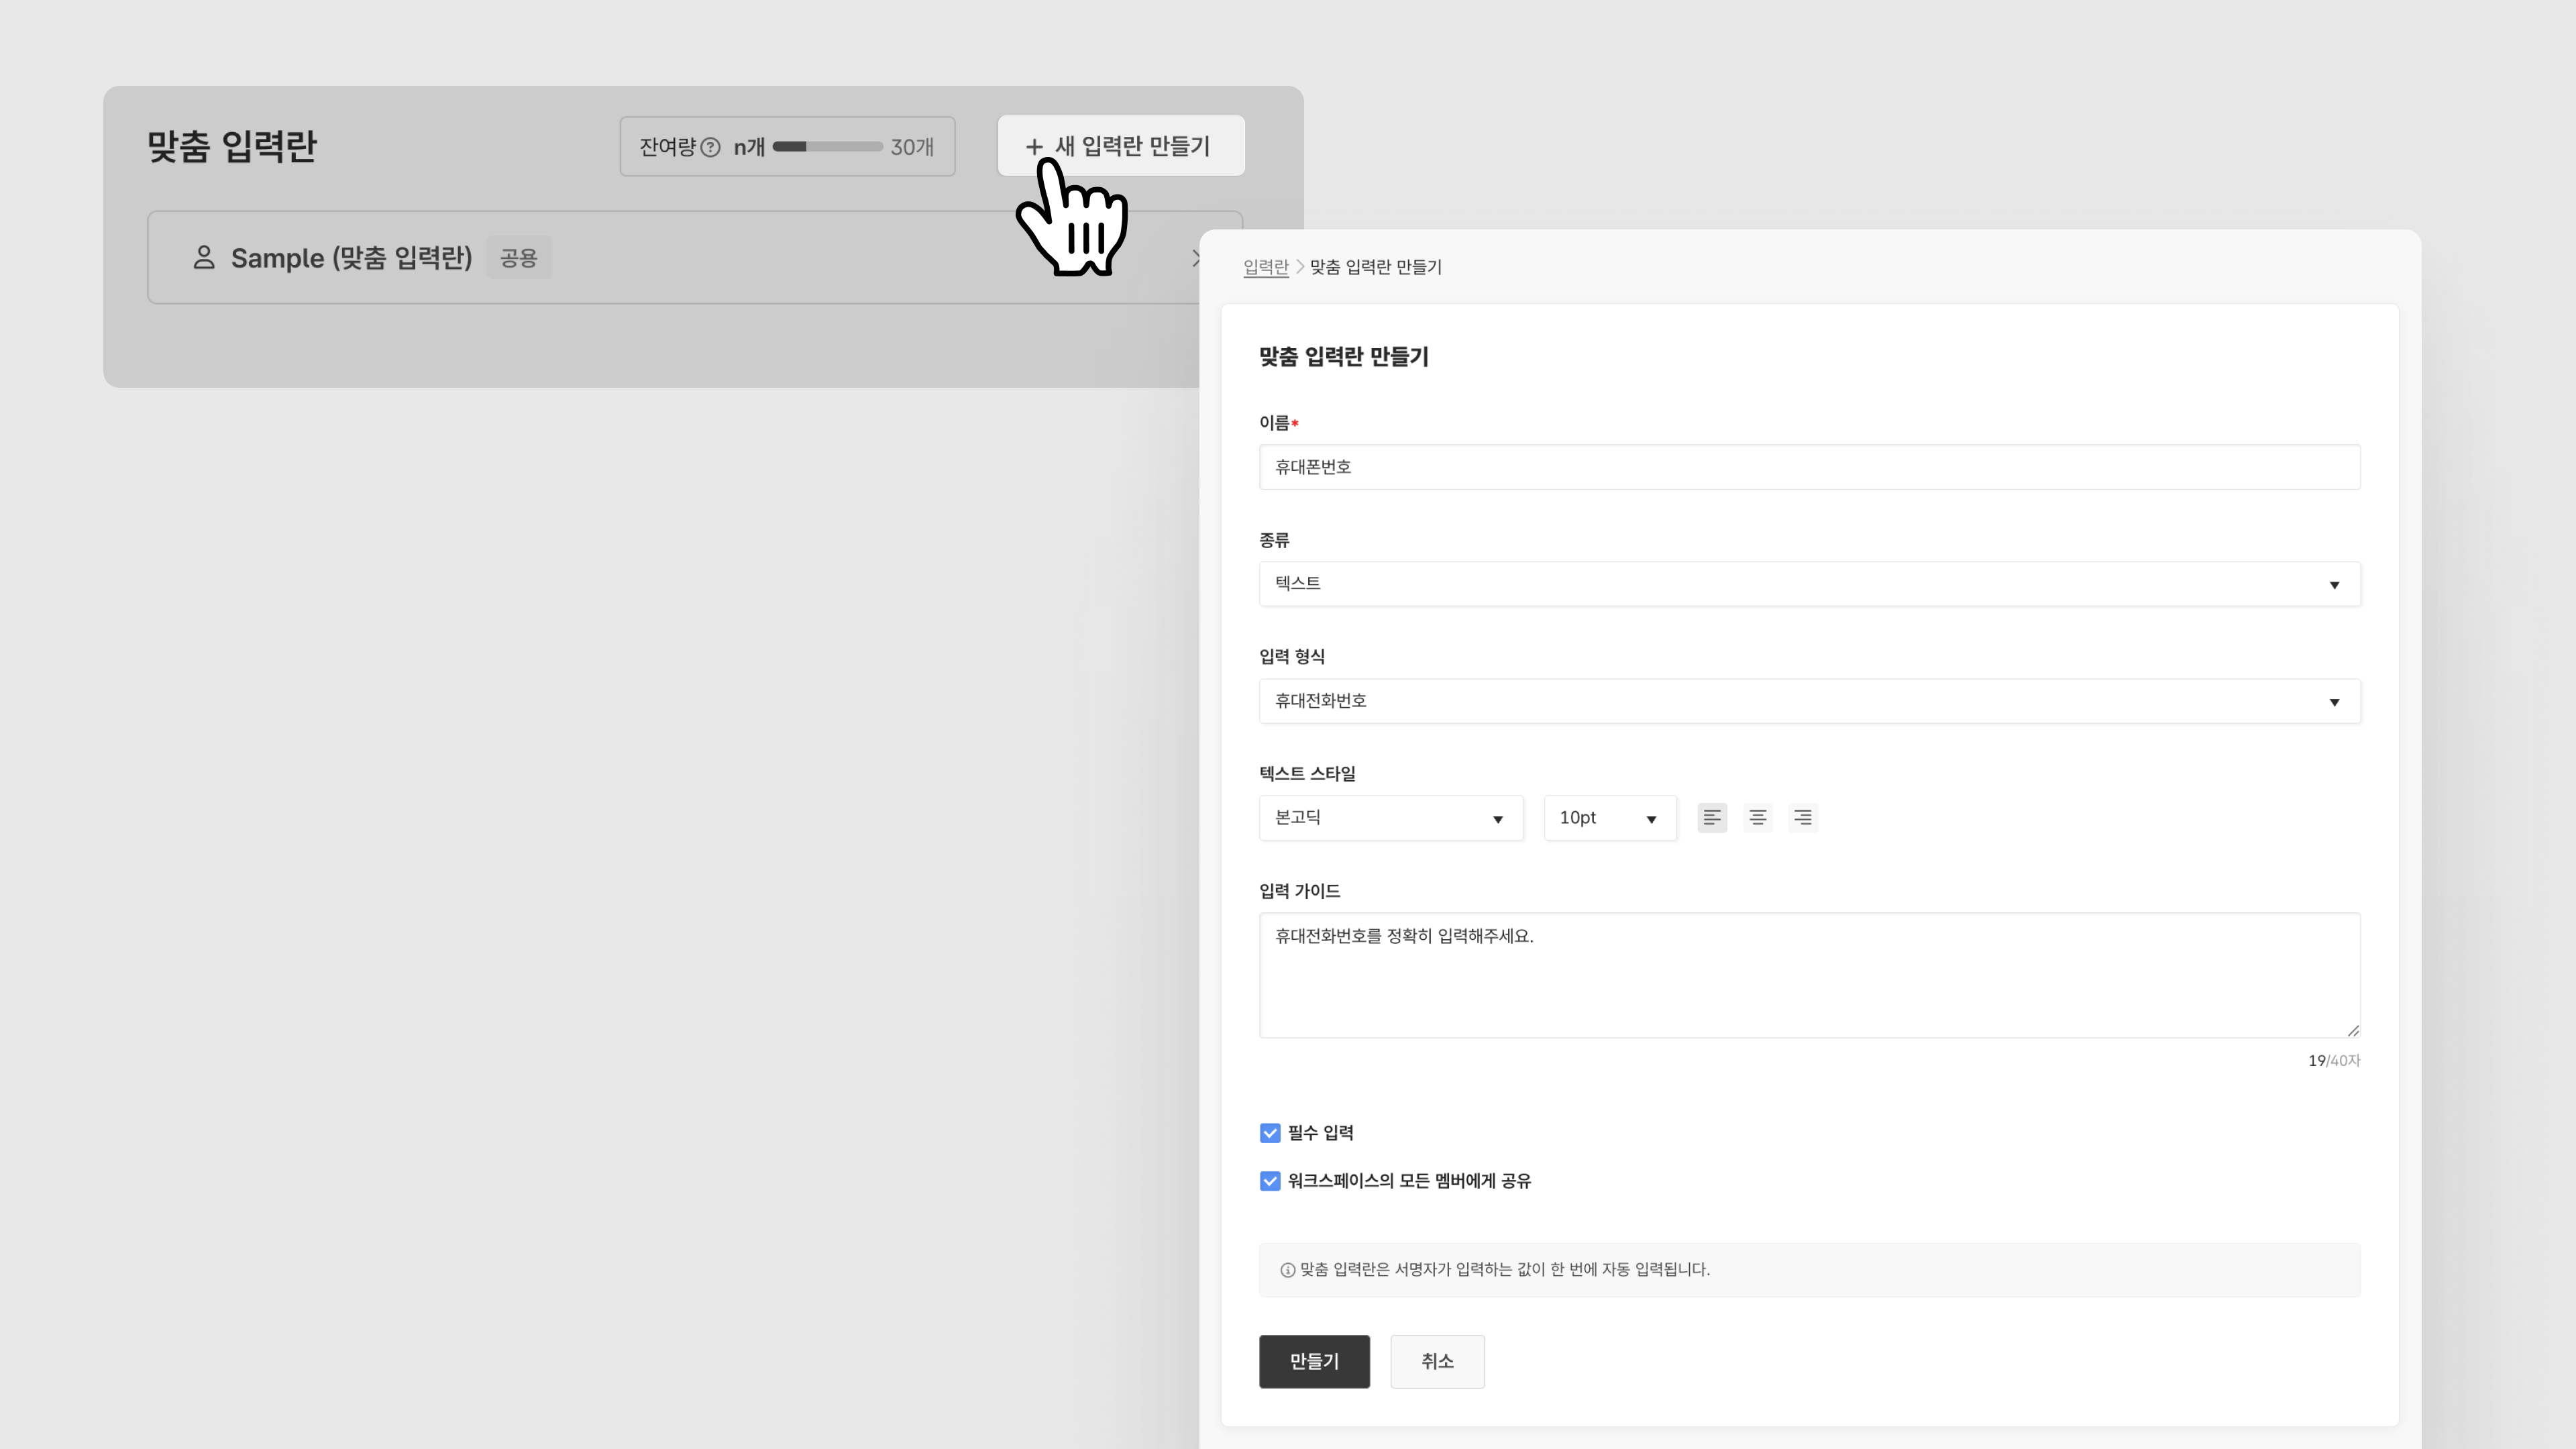
Task: Click the 취소 button
Action: 1436,1361
